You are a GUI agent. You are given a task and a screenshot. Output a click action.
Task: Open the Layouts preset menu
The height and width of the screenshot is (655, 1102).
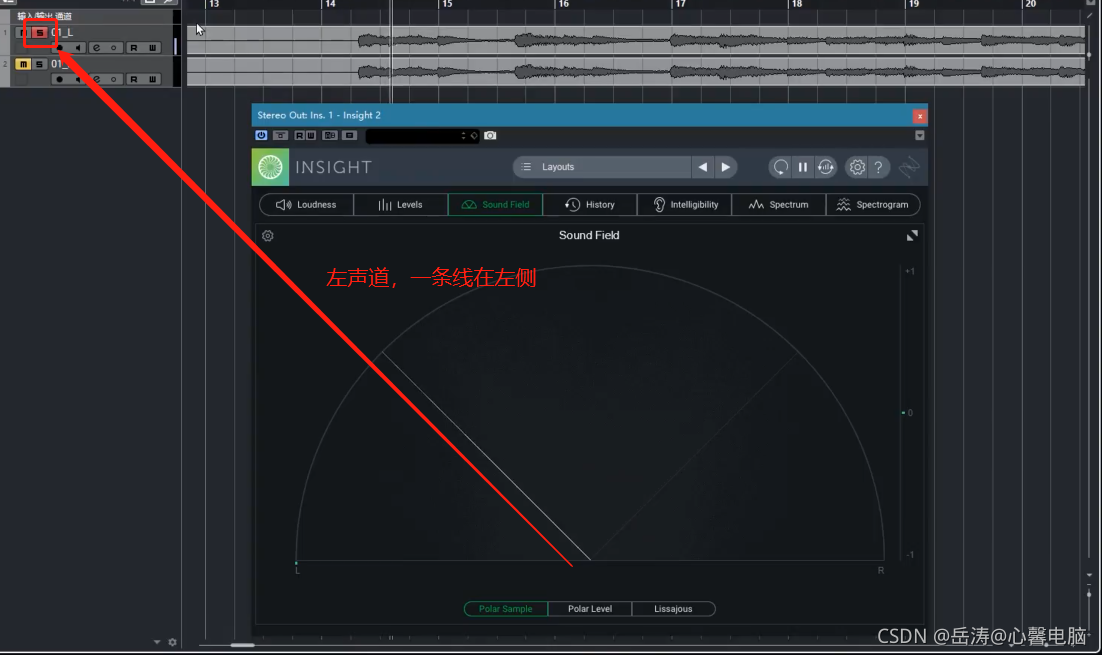click(x=602, y=167)
